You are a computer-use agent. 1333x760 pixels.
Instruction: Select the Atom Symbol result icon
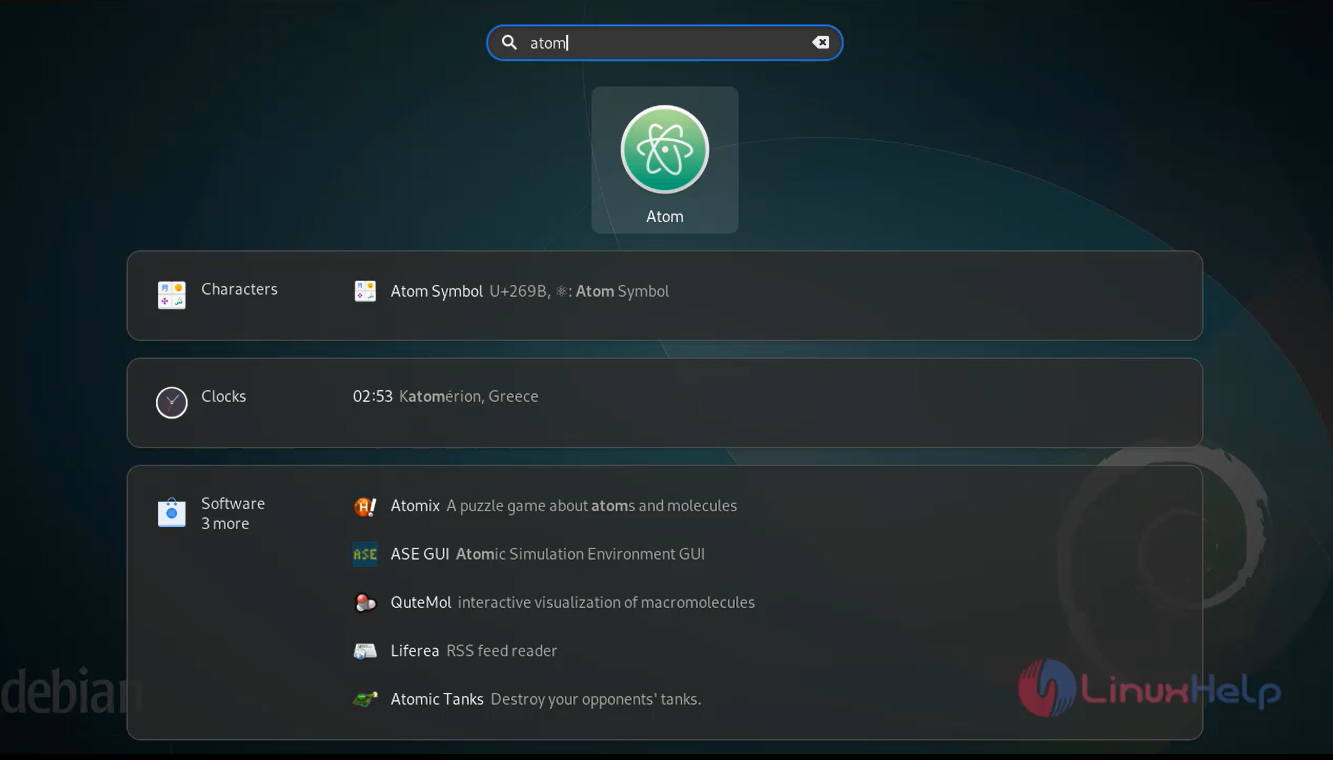click(x=365, y=291)
